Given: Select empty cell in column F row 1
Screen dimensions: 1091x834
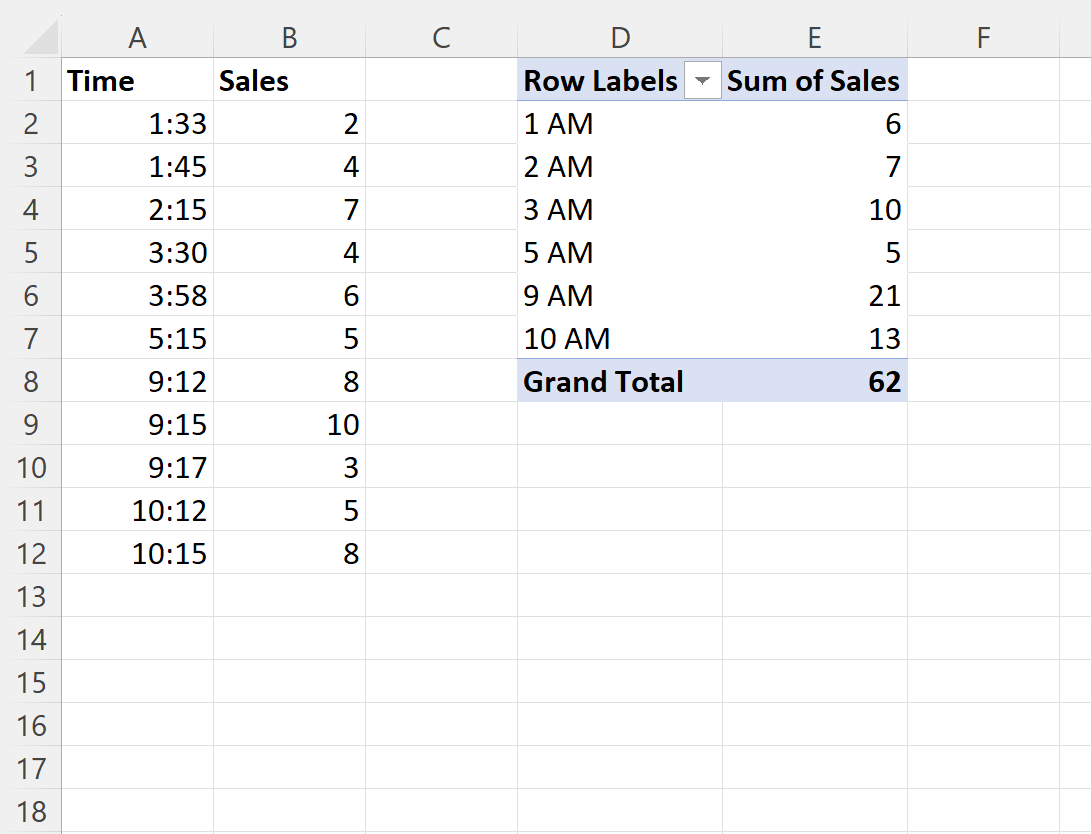Looking at the screenshot, I should (x=983, y=80).
